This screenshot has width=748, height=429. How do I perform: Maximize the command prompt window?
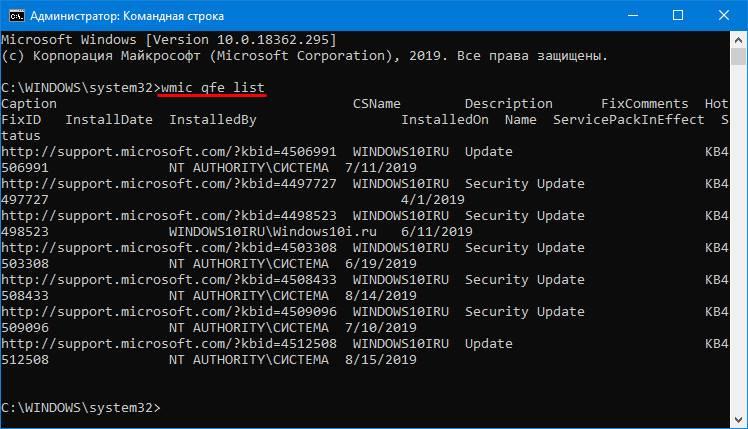point(677,15)
